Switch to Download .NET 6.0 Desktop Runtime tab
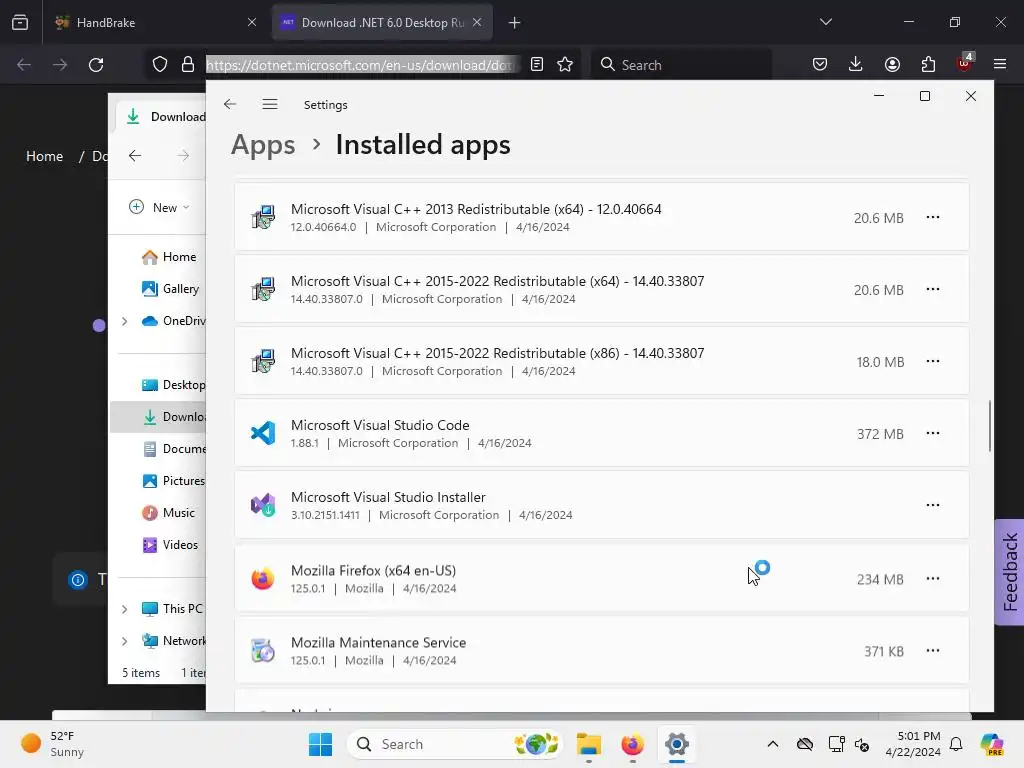Image resolution: width=1024 pixels, height=768 pixels. pyautogui.click(x=382, y=22)
